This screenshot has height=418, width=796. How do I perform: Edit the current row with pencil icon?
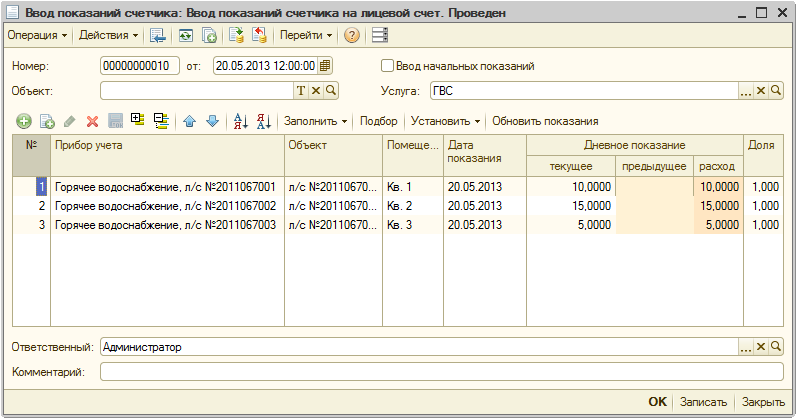click(70, 121)
